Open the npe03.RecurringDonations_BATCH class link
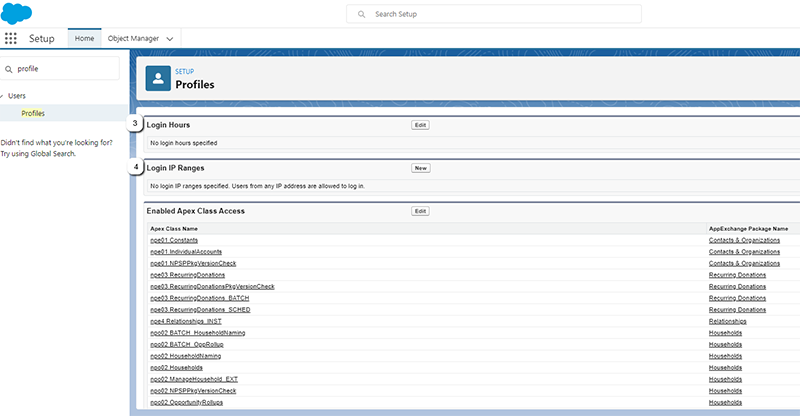Viewport: 800px width, 416px height. [199, 298]
